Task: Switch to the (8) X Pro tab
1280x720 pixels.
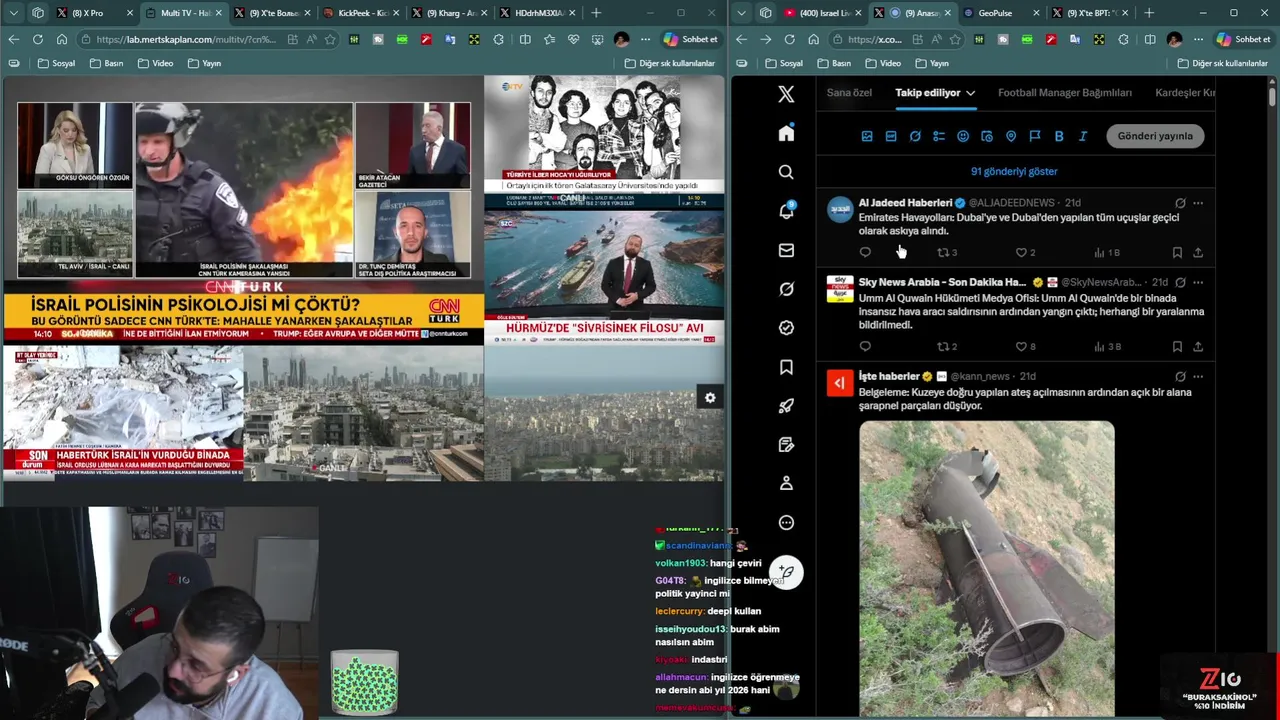Action: (x=95, y=13)
